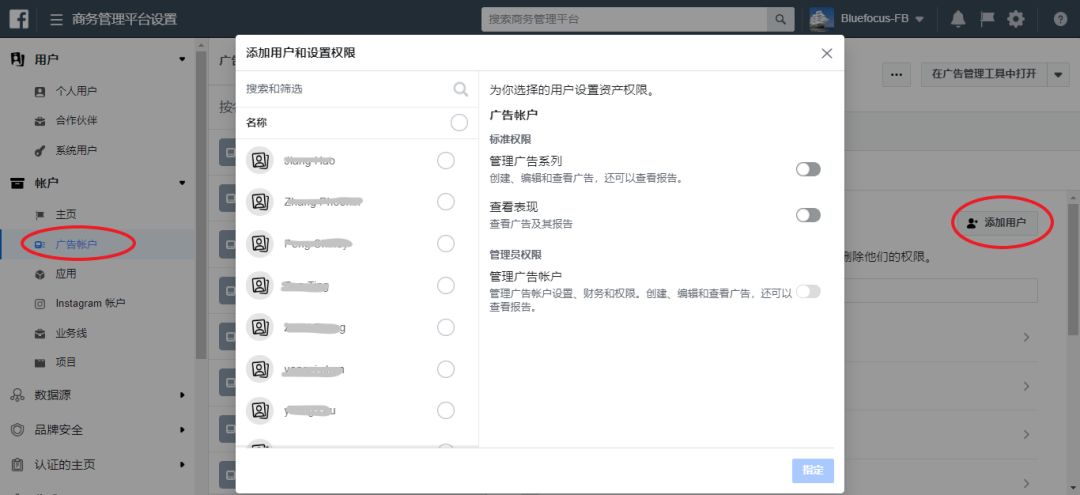Click the 系统用户 key icon
The height and width of the screenshot is (495, 1080).
pos(40,151)
